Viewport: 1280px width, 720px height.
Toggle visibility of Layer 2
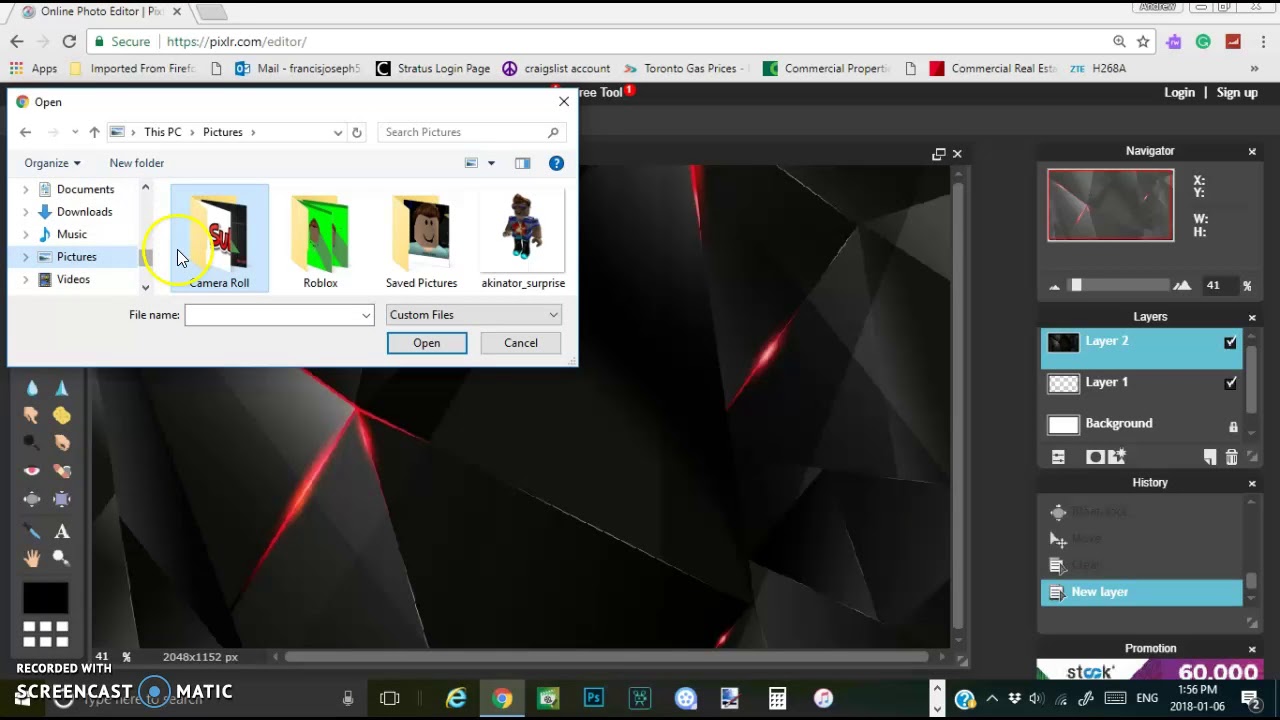tap(1231, 342)
